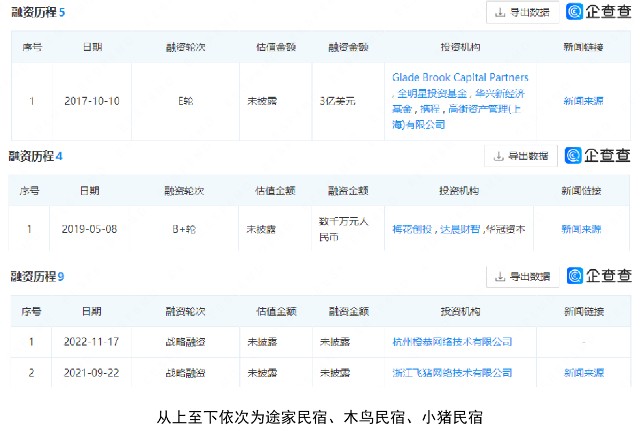
Task: Open 梅花创投 investor link
Action: [x=412, y=229]
